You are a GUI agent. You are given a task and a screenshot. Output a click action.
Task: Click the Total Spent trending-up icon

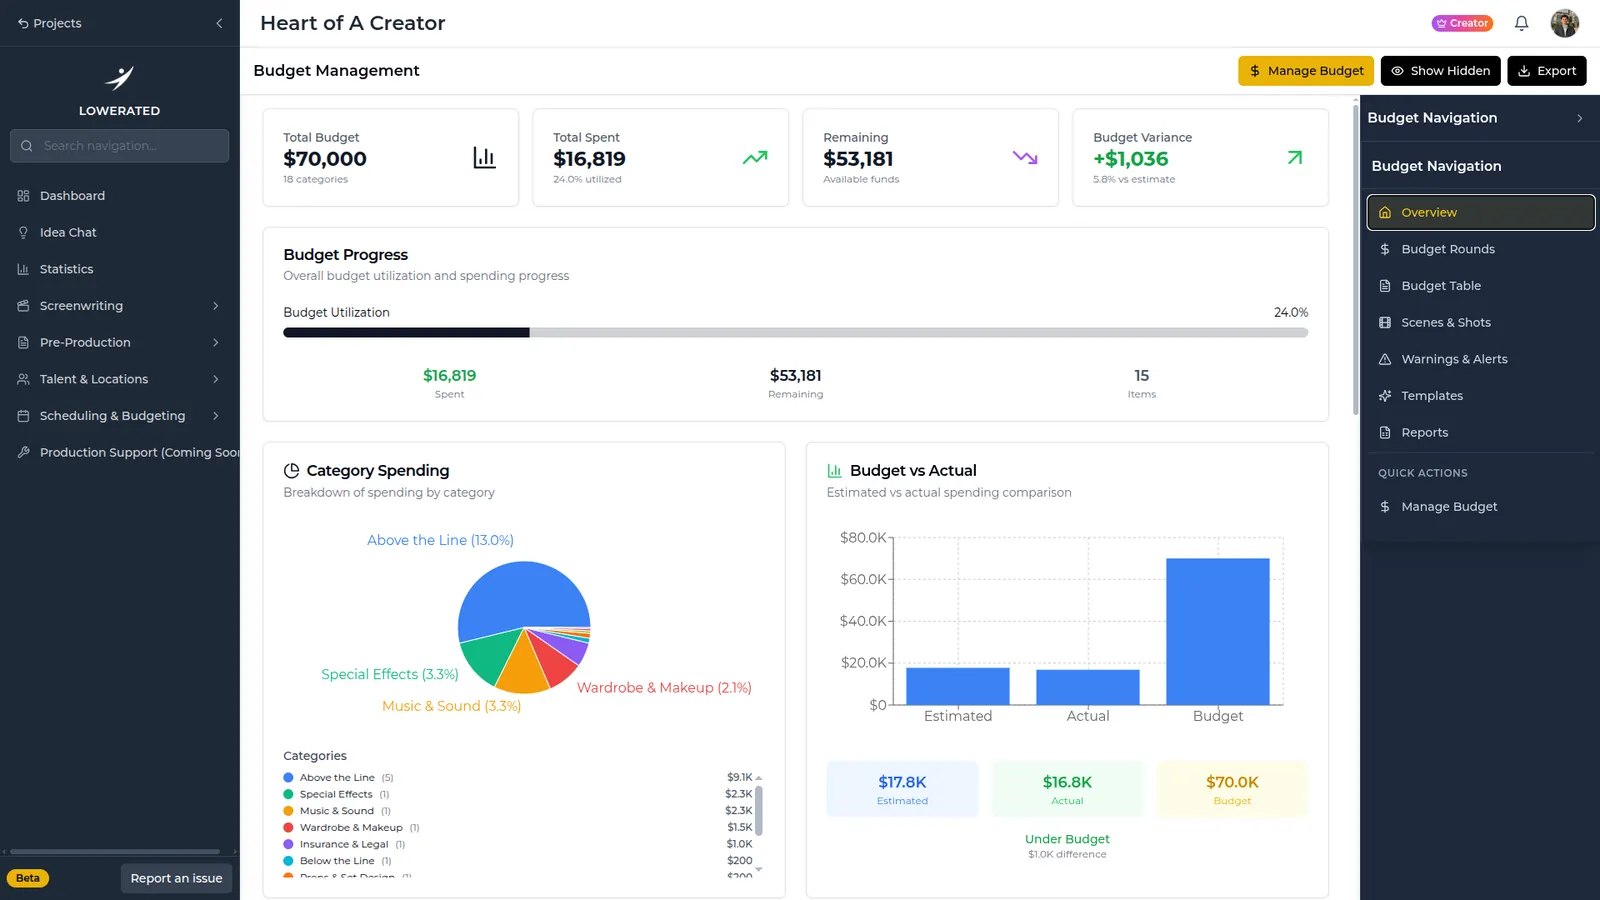tap(755, 158)
